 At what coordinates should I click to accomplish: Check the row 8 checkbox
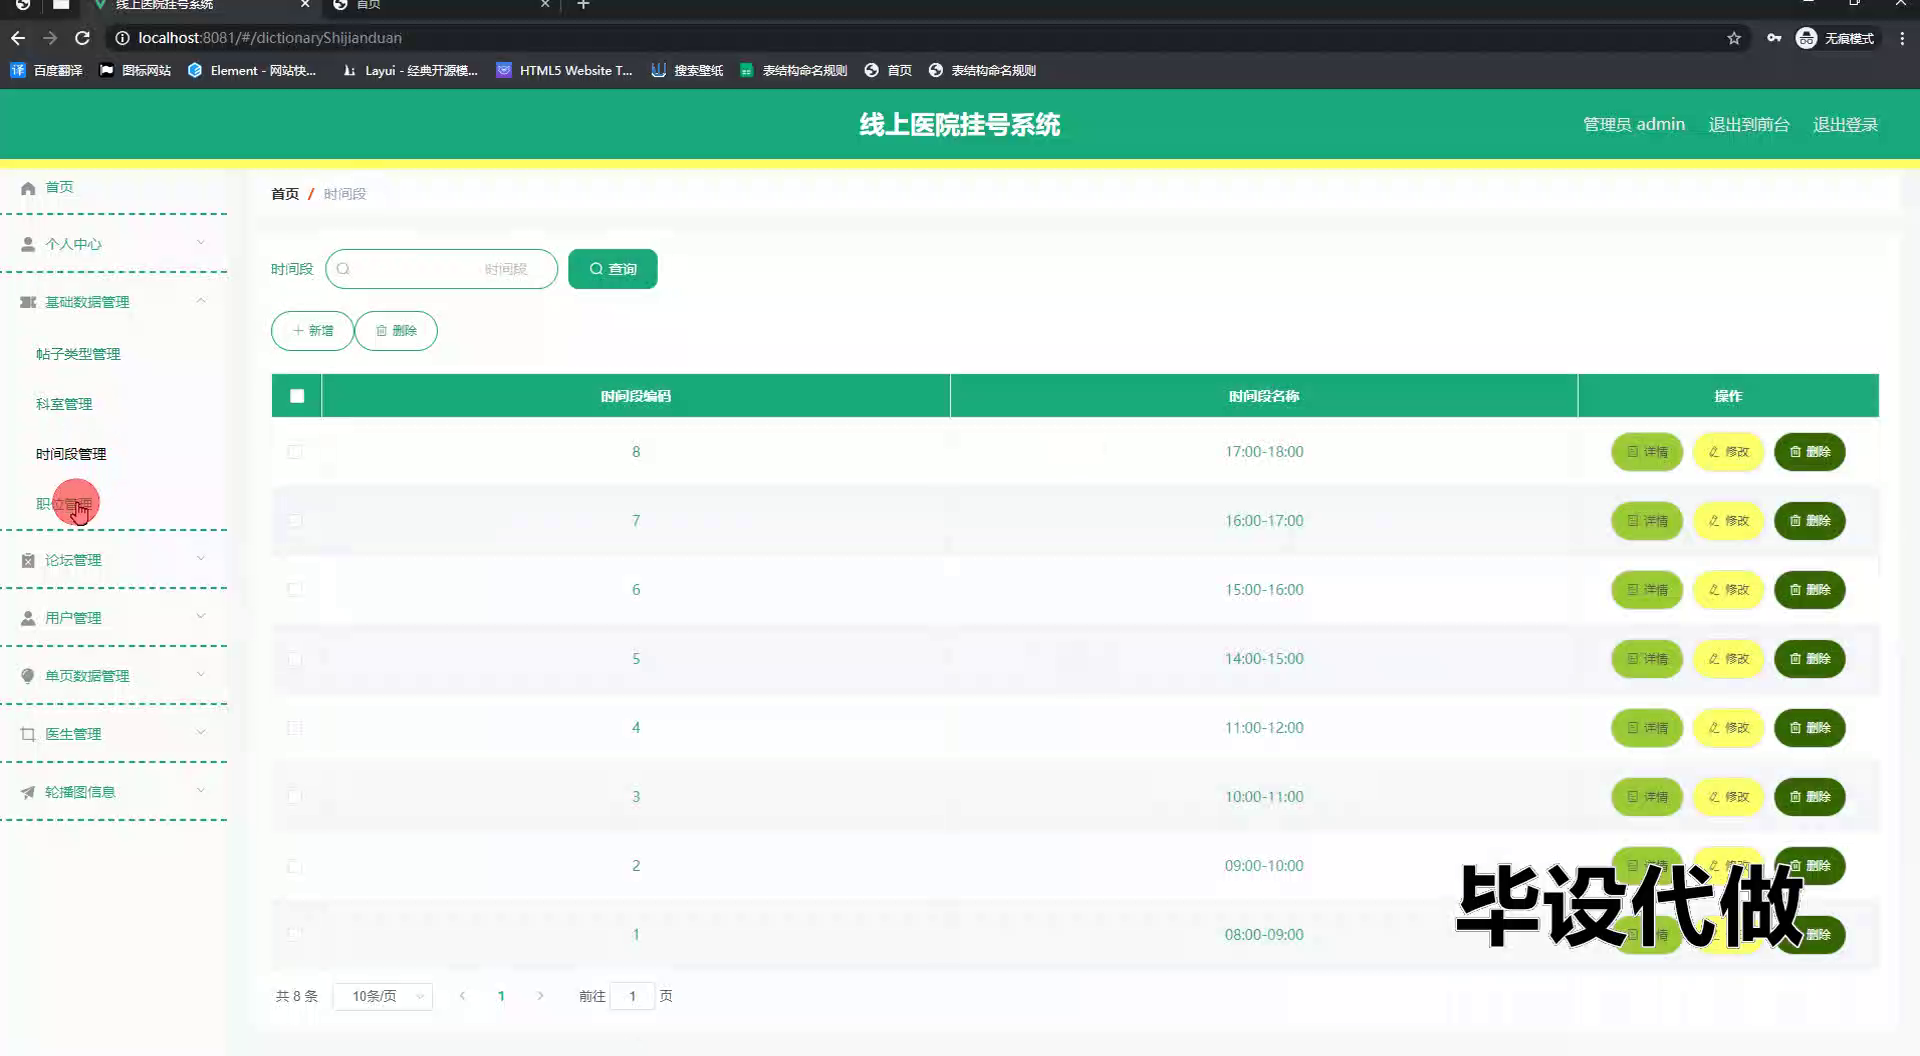[295, 452]
